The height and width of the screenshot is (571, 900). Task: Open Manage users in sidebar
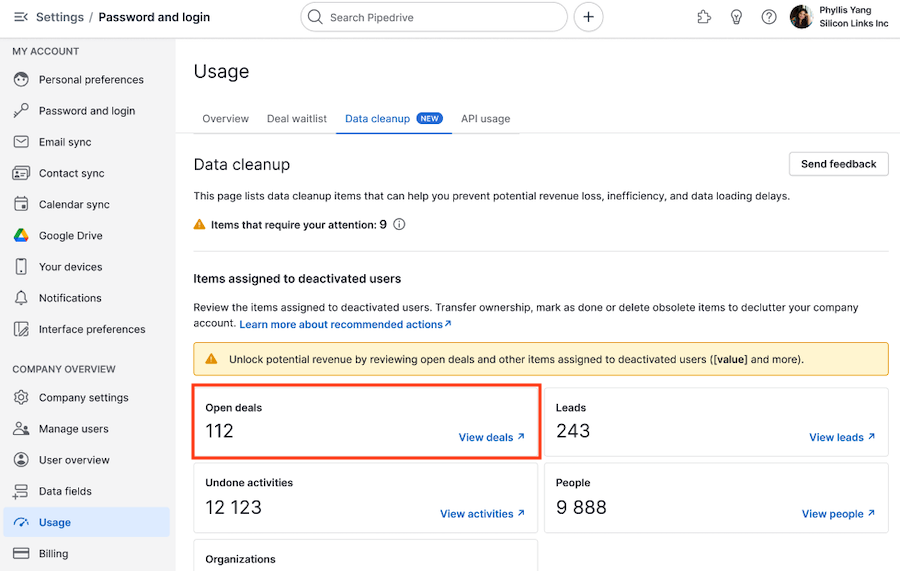tap(73, 429)
